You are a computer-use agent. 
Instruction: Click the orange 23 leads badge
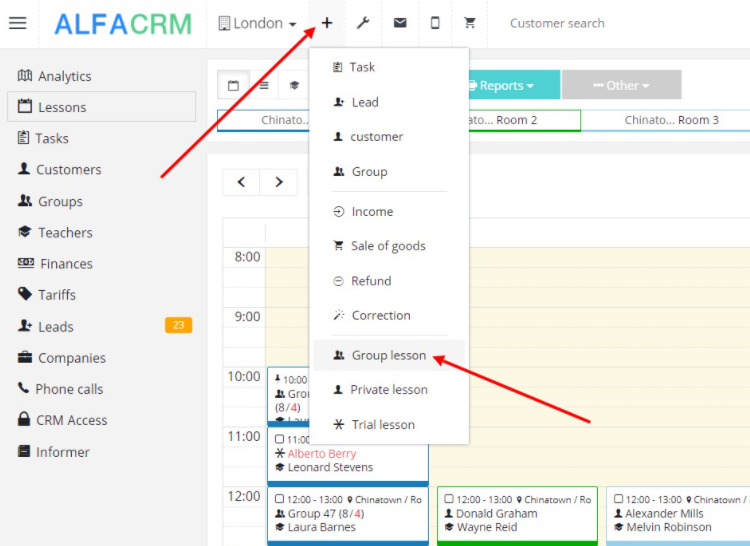click(x=178, y=325)
